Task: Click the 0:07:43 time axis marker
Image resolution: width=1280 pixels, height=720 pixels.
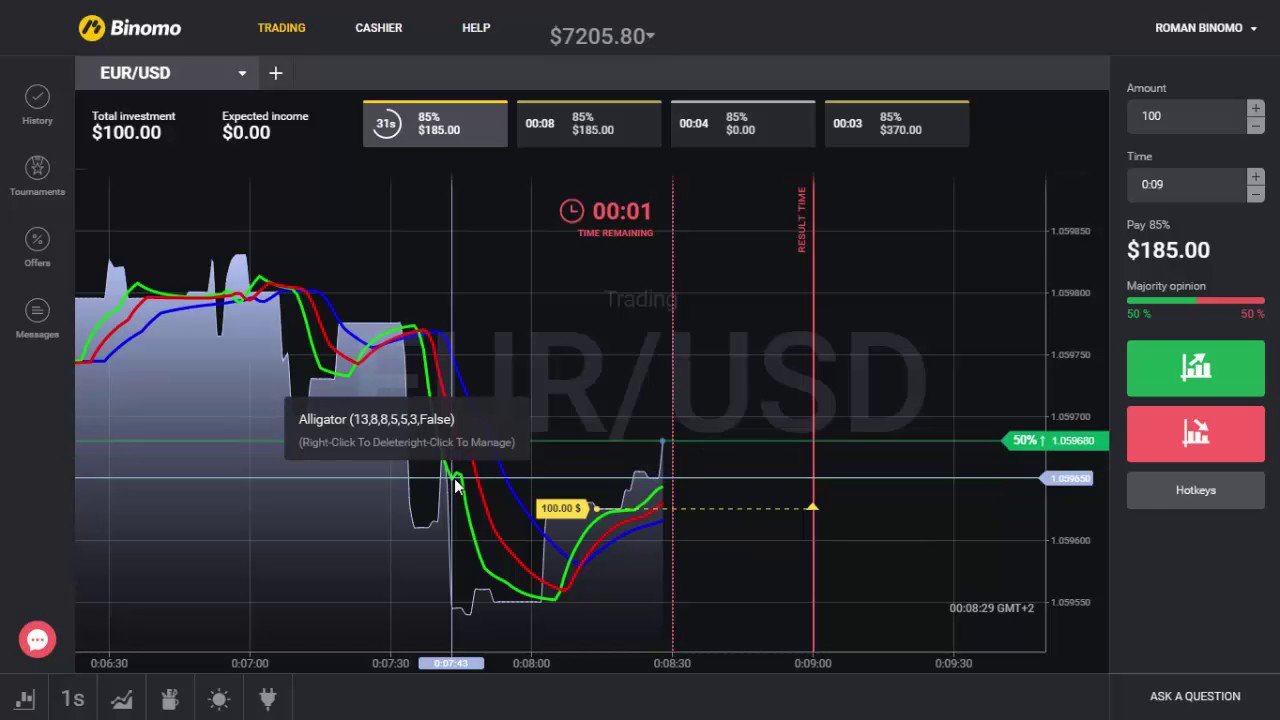Action: click(x=451, y=663)
